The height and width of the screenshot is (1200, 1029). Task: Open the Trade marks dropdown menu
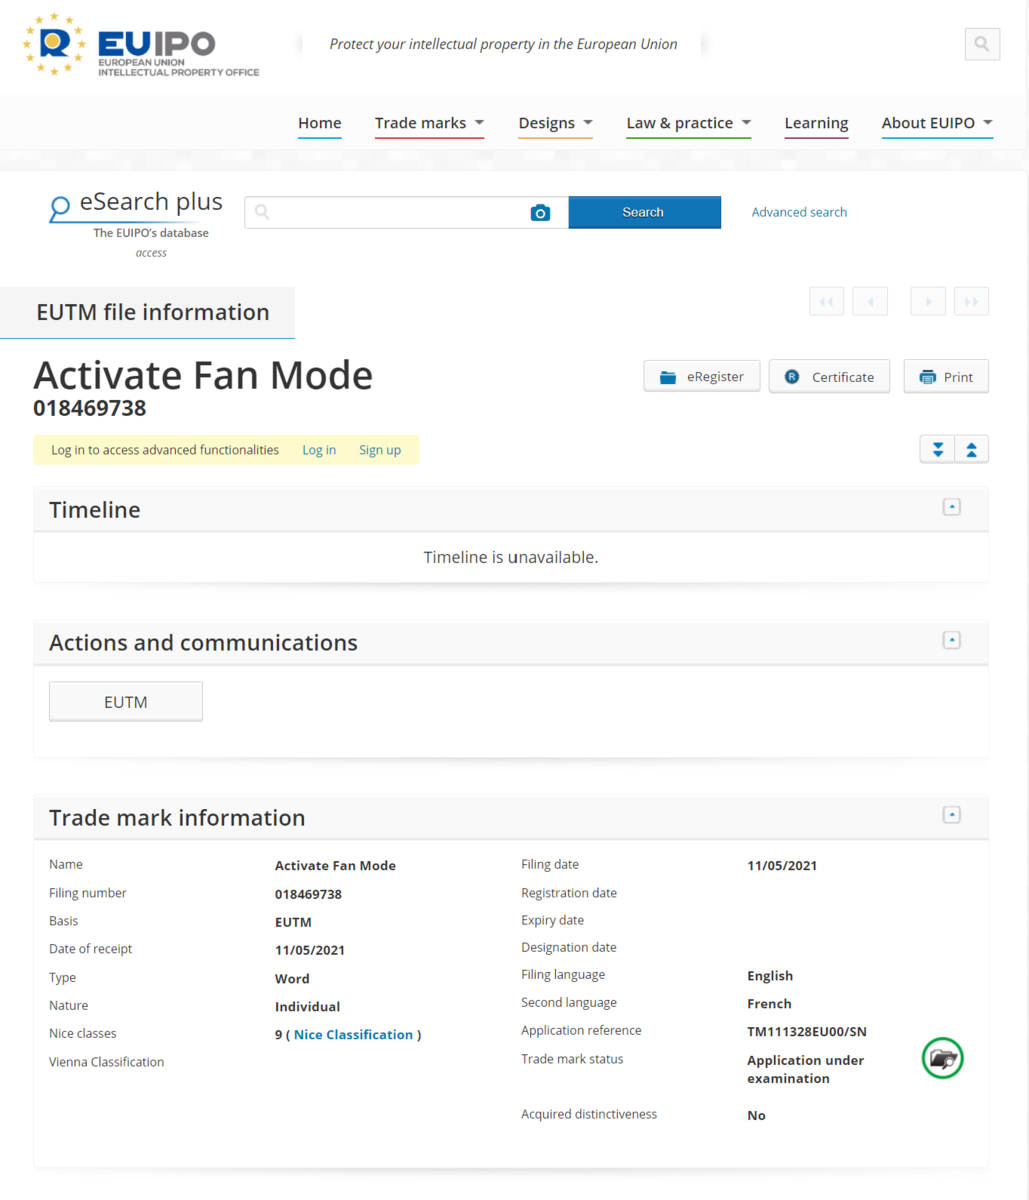point(430,123)
